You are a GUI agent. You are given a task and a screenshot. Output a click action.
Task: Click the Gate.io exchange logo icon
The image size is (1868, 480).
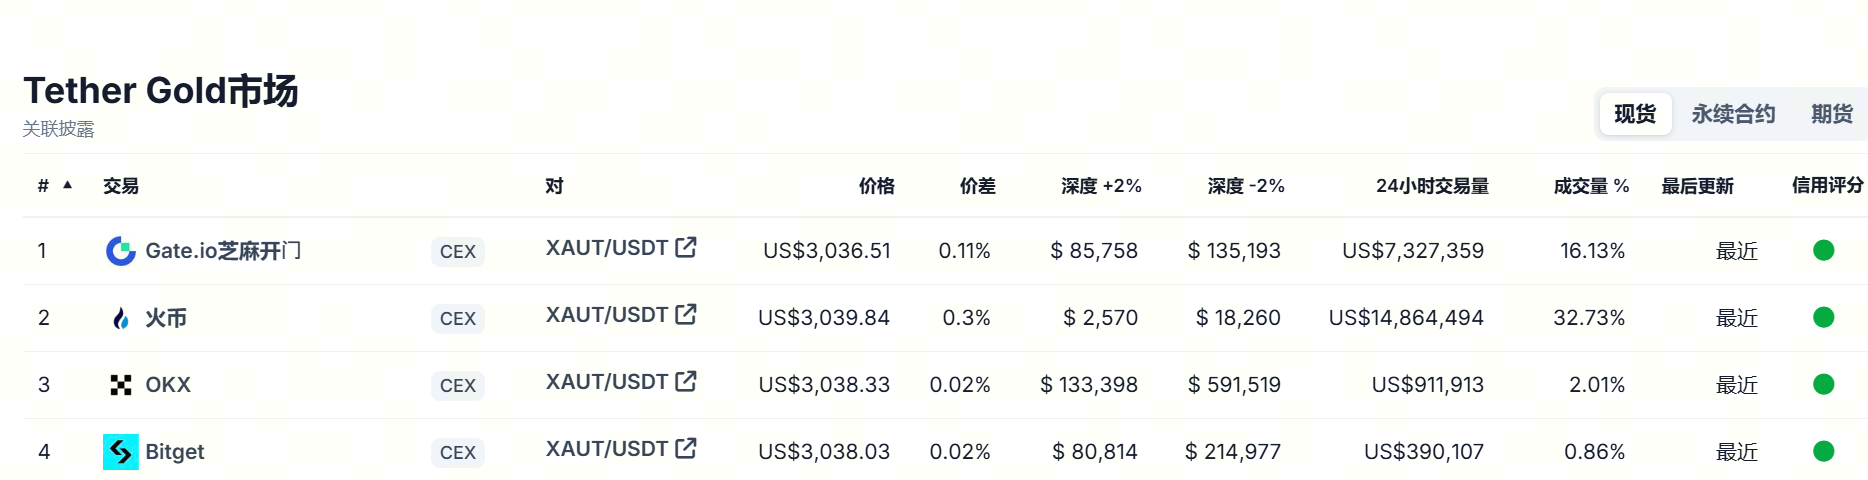(x=121, y=251)
